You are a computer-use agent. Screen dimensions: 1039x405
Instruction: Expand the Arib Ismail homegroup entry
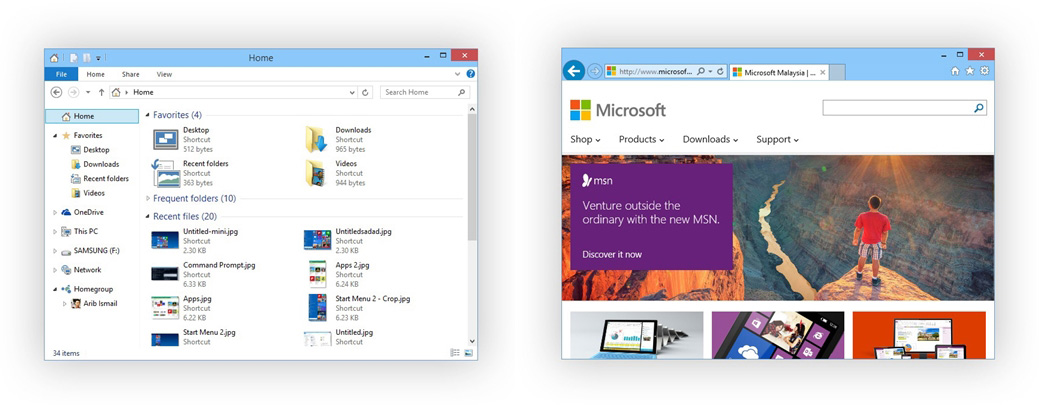[65, 304]
